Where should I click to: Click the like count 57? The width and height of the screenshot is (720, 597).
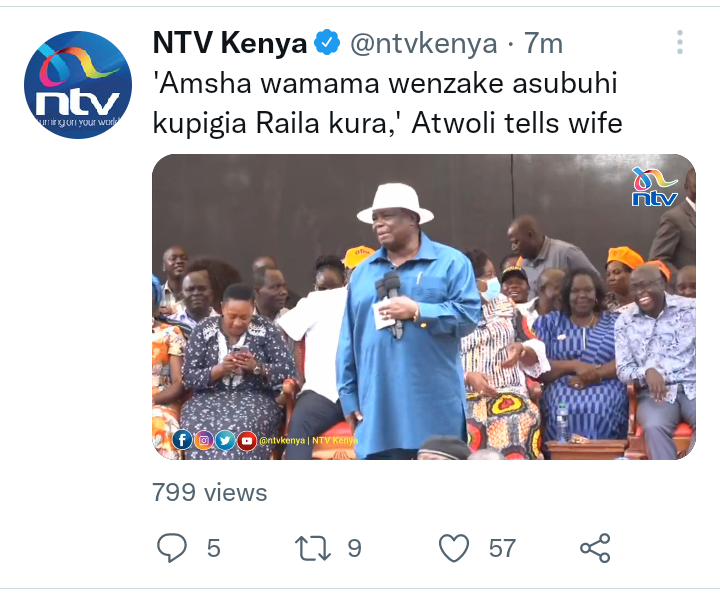pyautogui.click(x=502, y=548)
